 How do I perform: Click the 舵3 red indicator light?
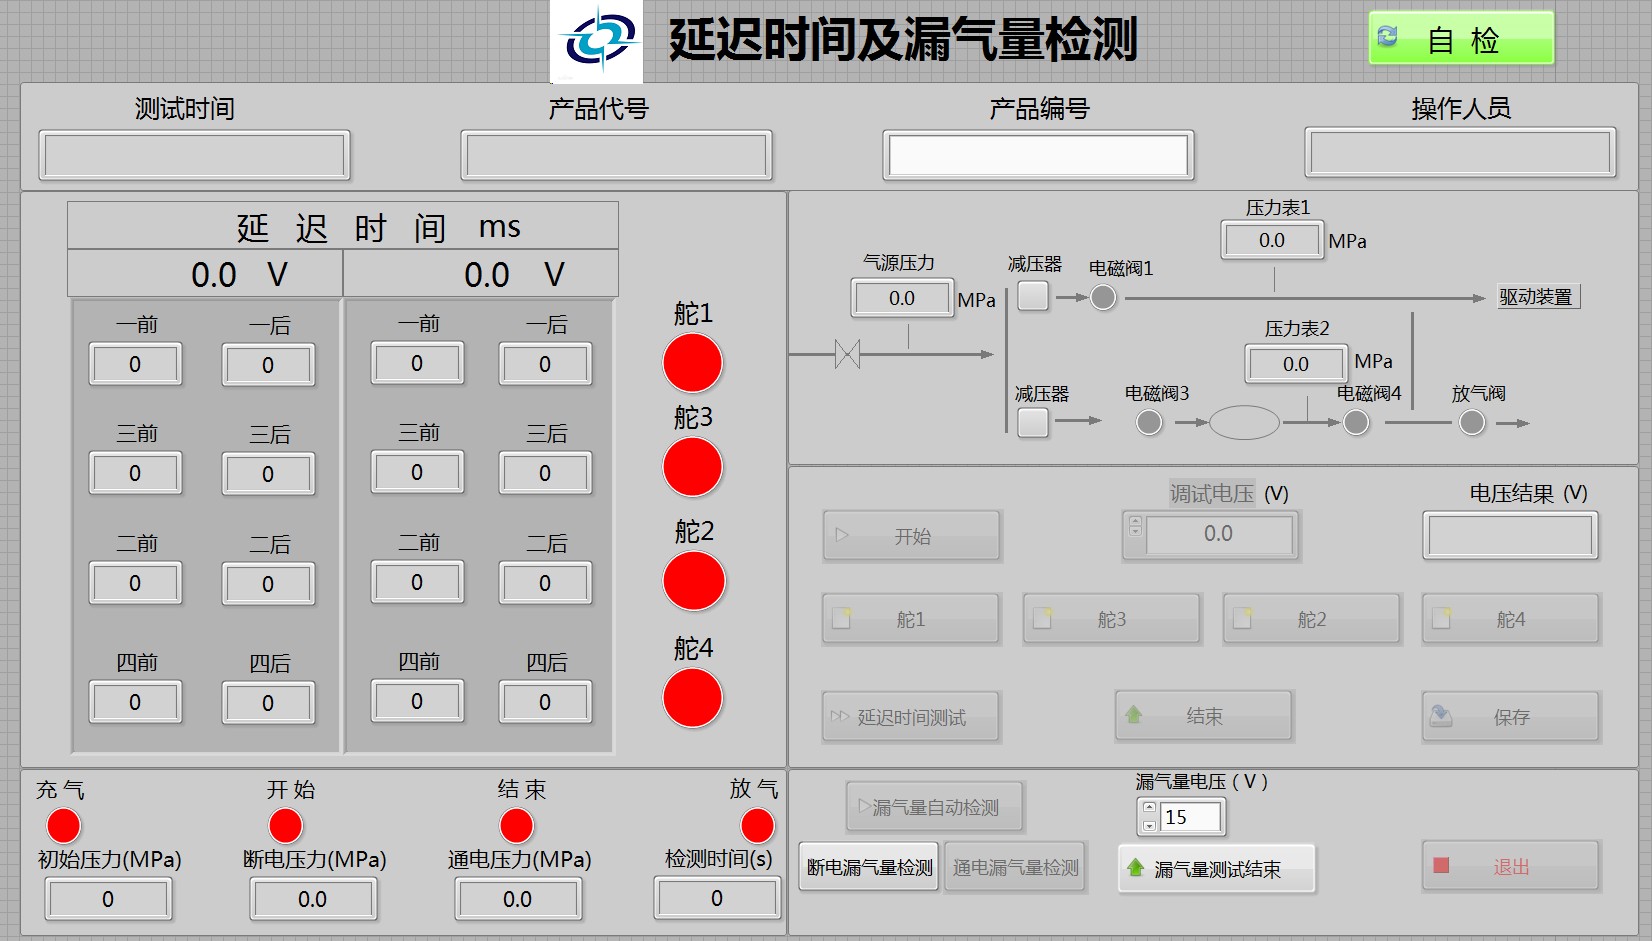click(x=692, y=467)
